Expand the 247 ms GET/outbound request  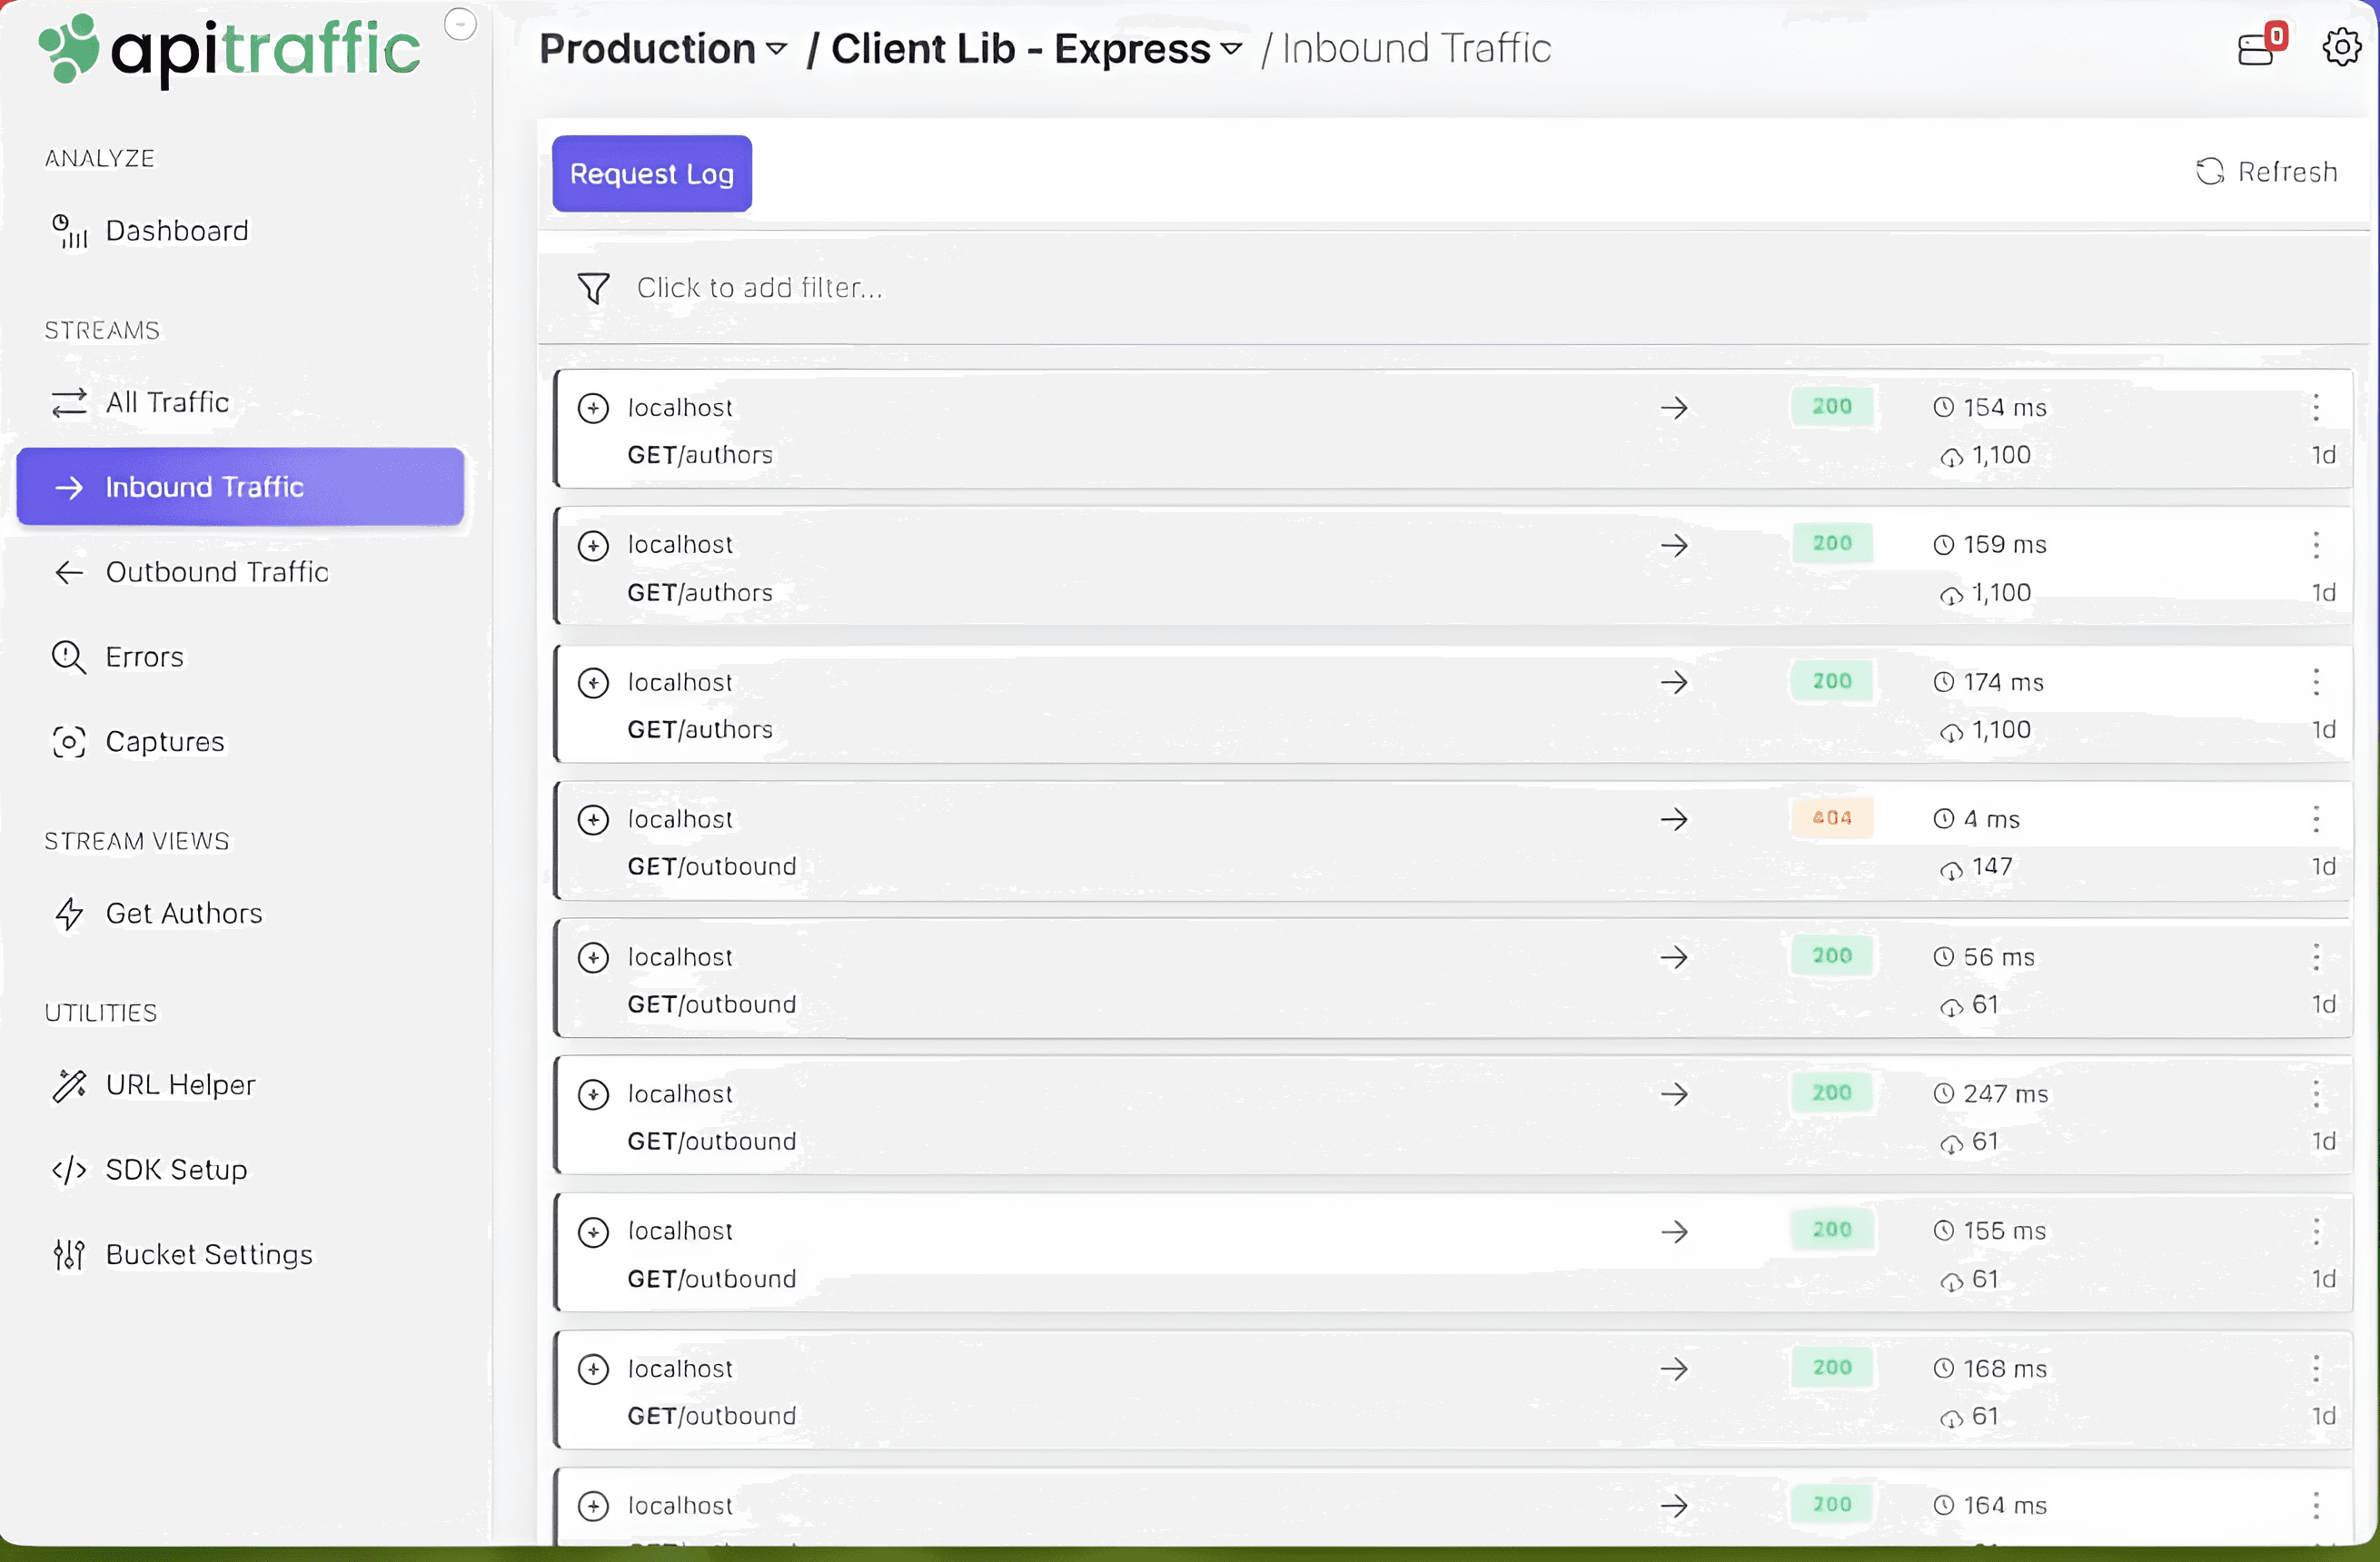593,1095
